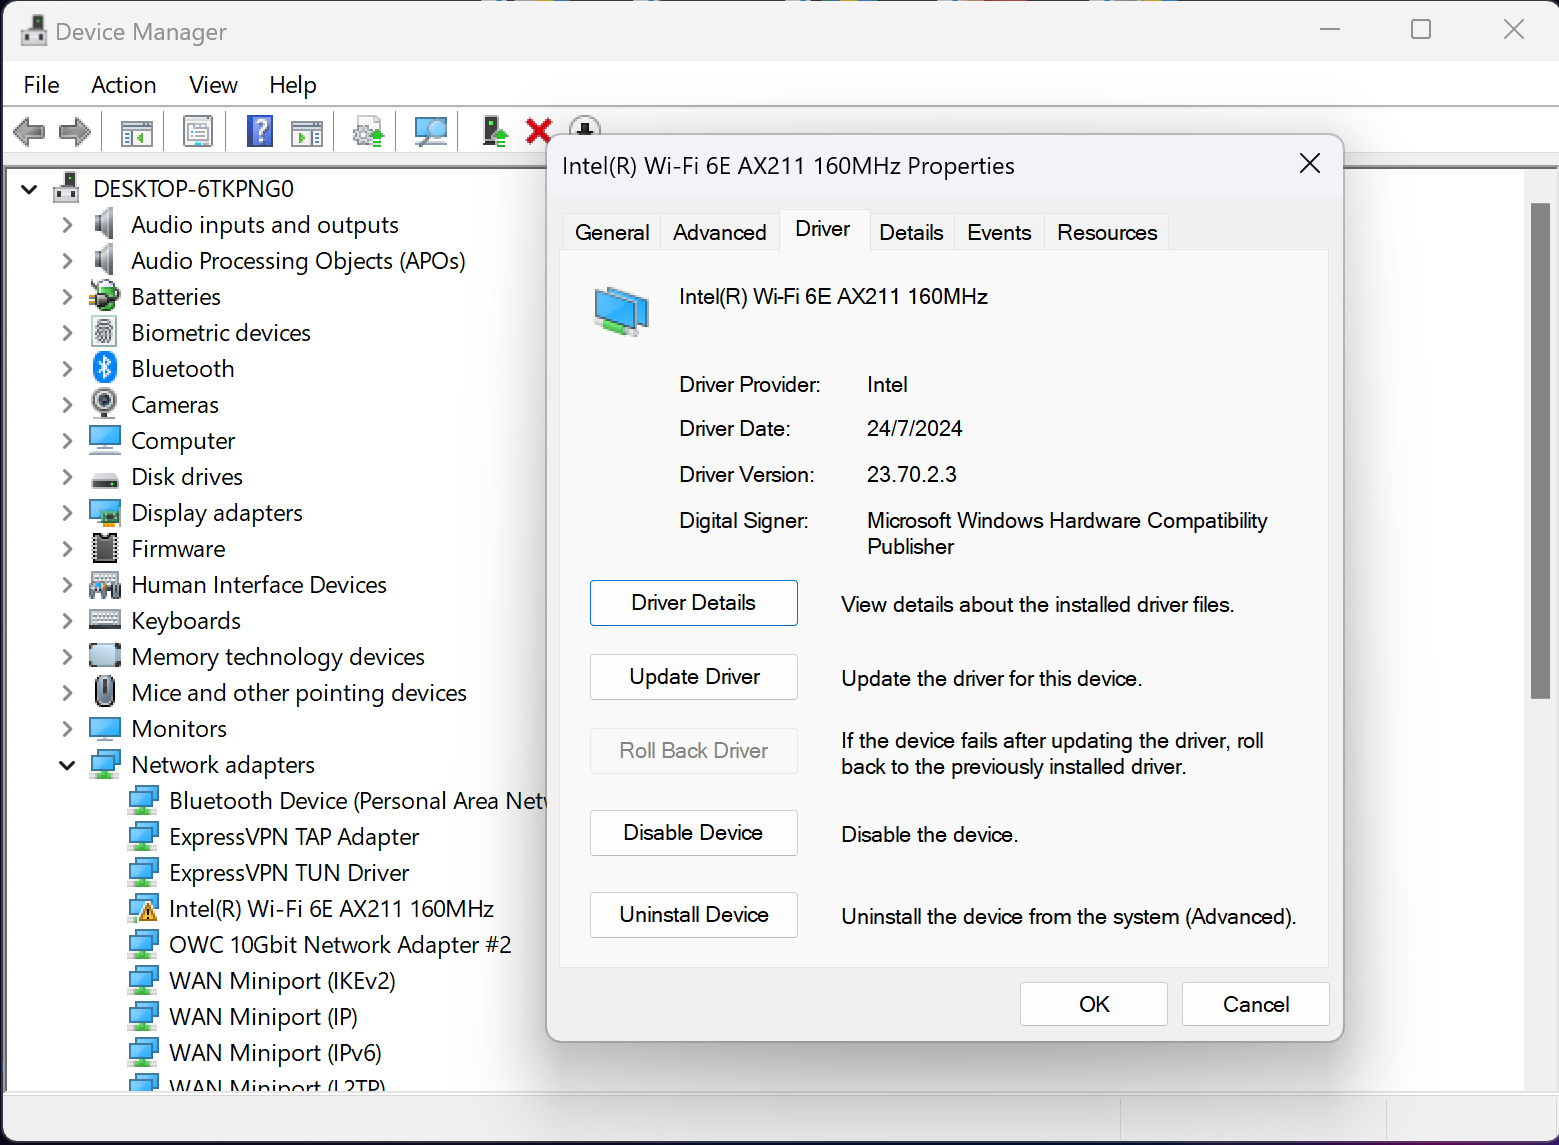
Task: Switch to the General tab
Action: pyautogui.click(x=612, y=232)
